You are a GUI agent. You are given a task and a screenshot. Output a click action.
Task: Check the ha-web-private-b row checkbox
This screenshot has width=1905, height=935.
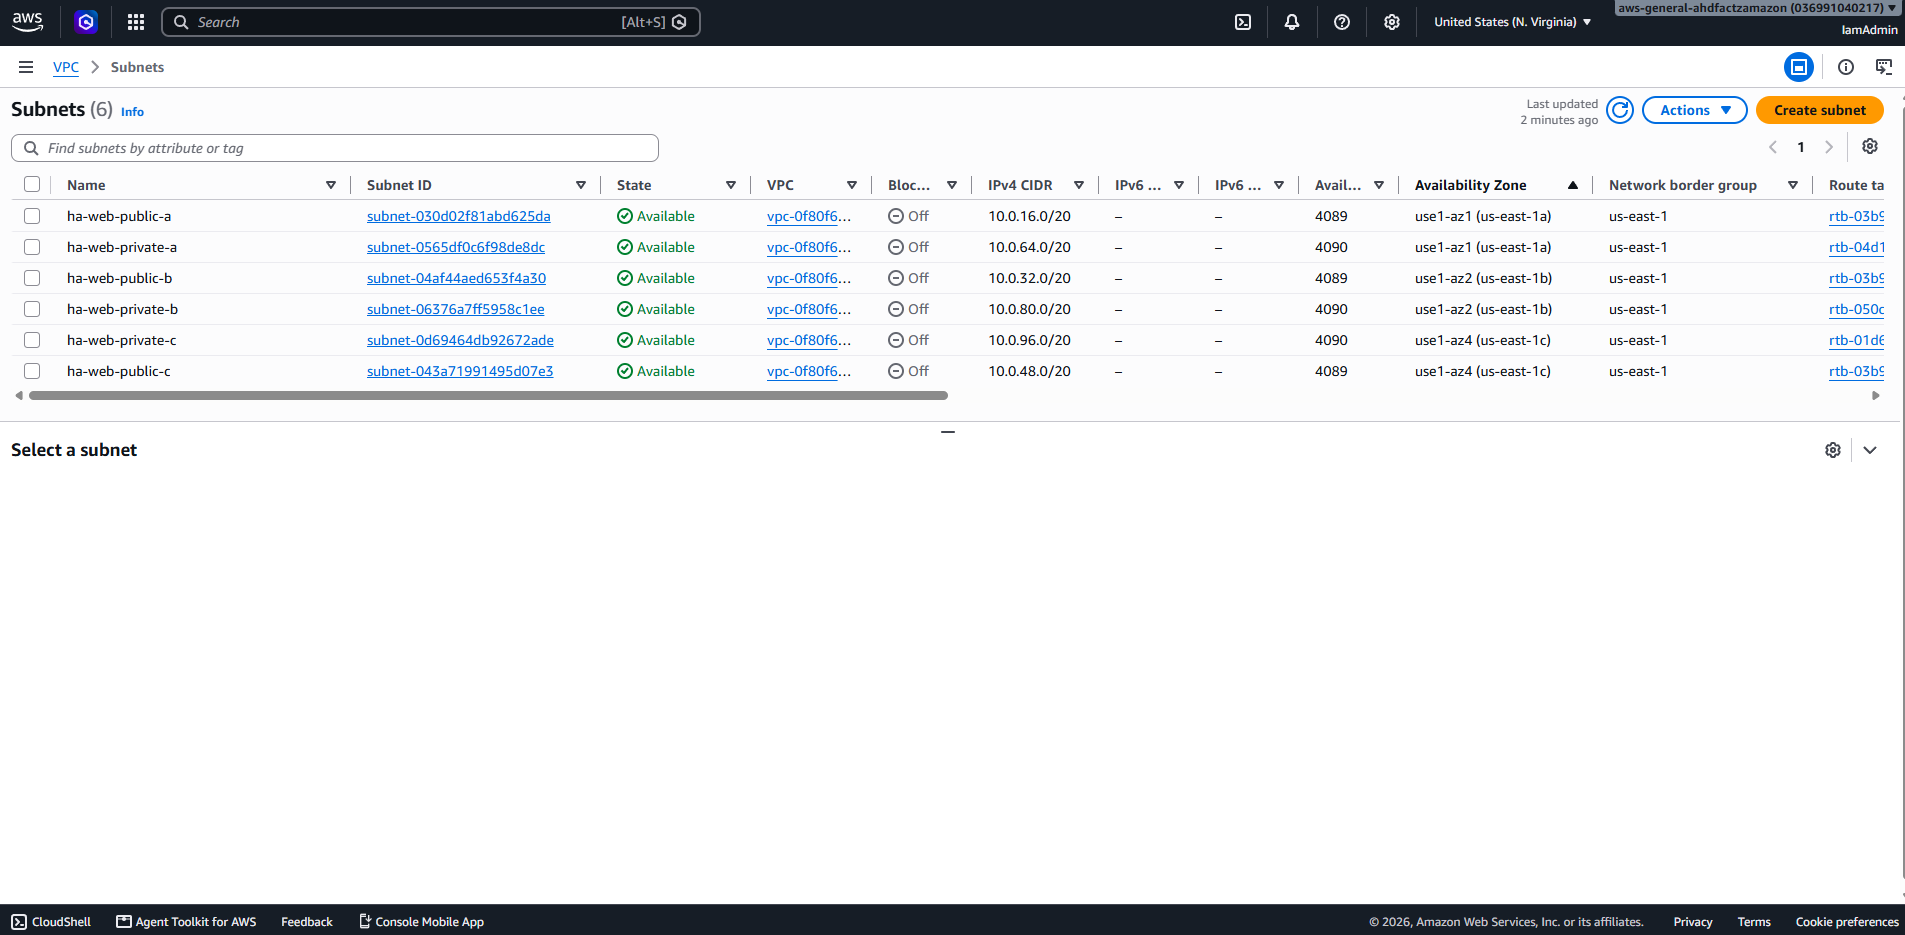tap(32, 309)
